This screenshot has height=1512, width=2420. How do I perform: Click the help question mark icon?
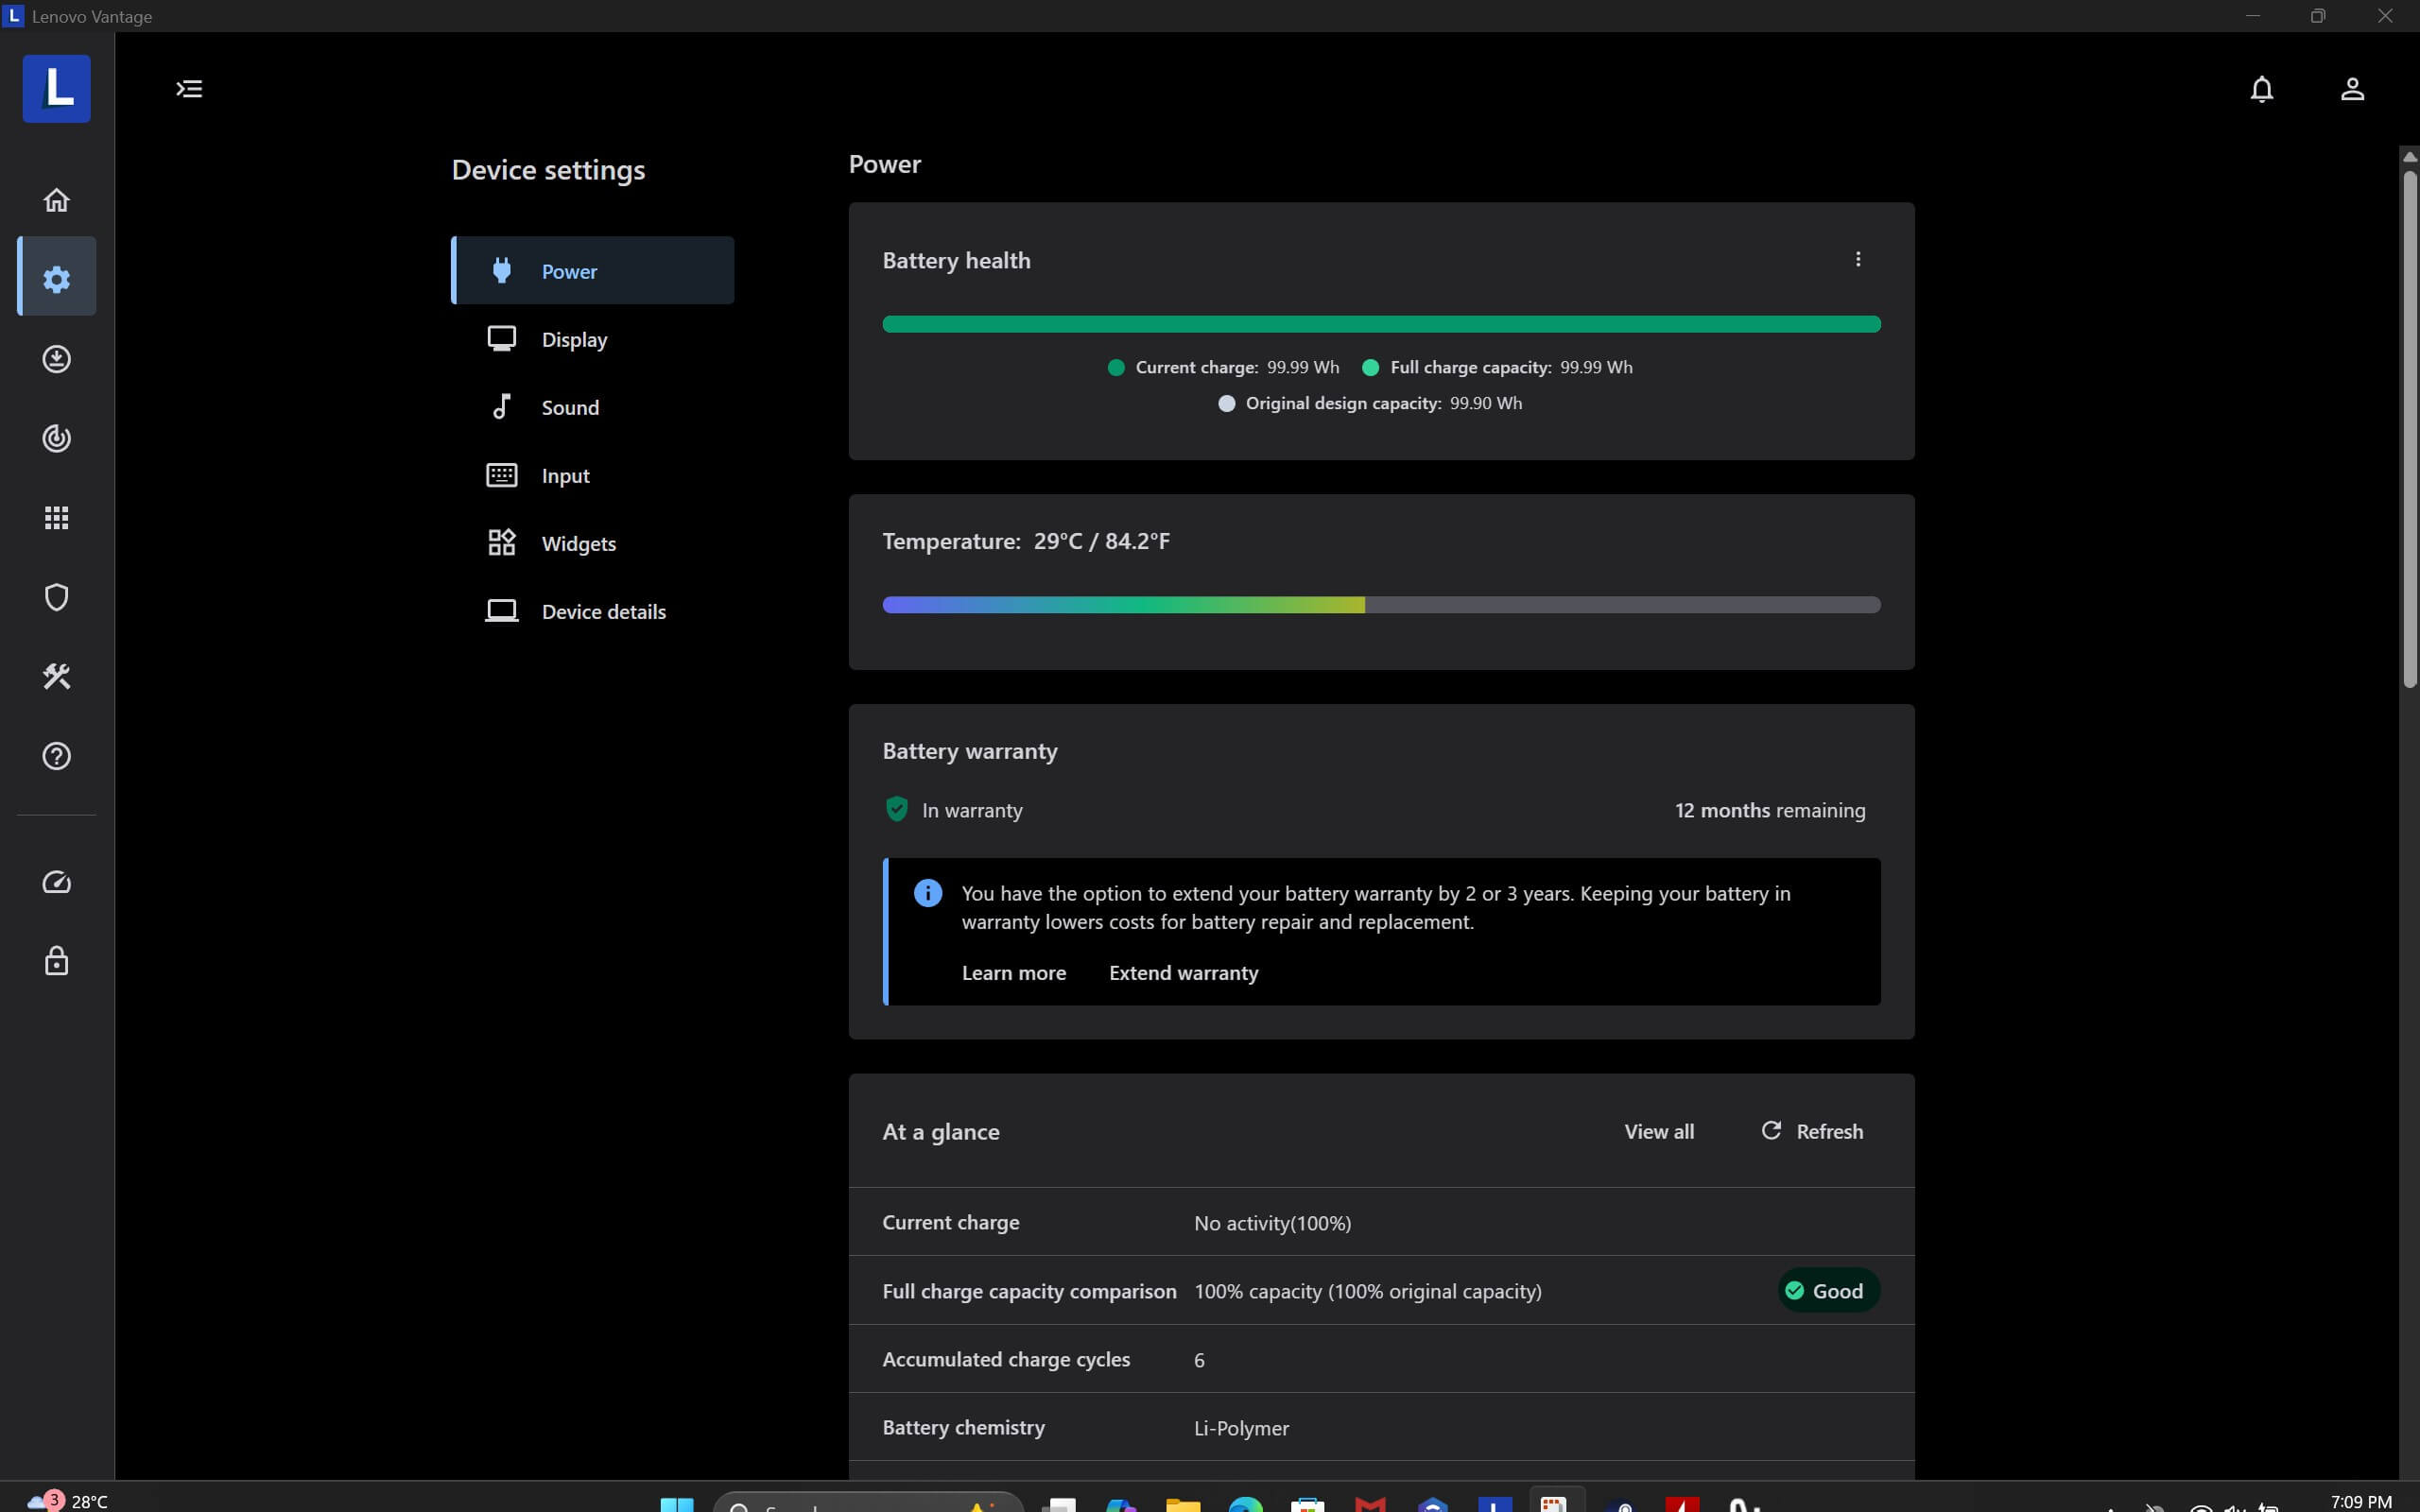pos(56,756)
